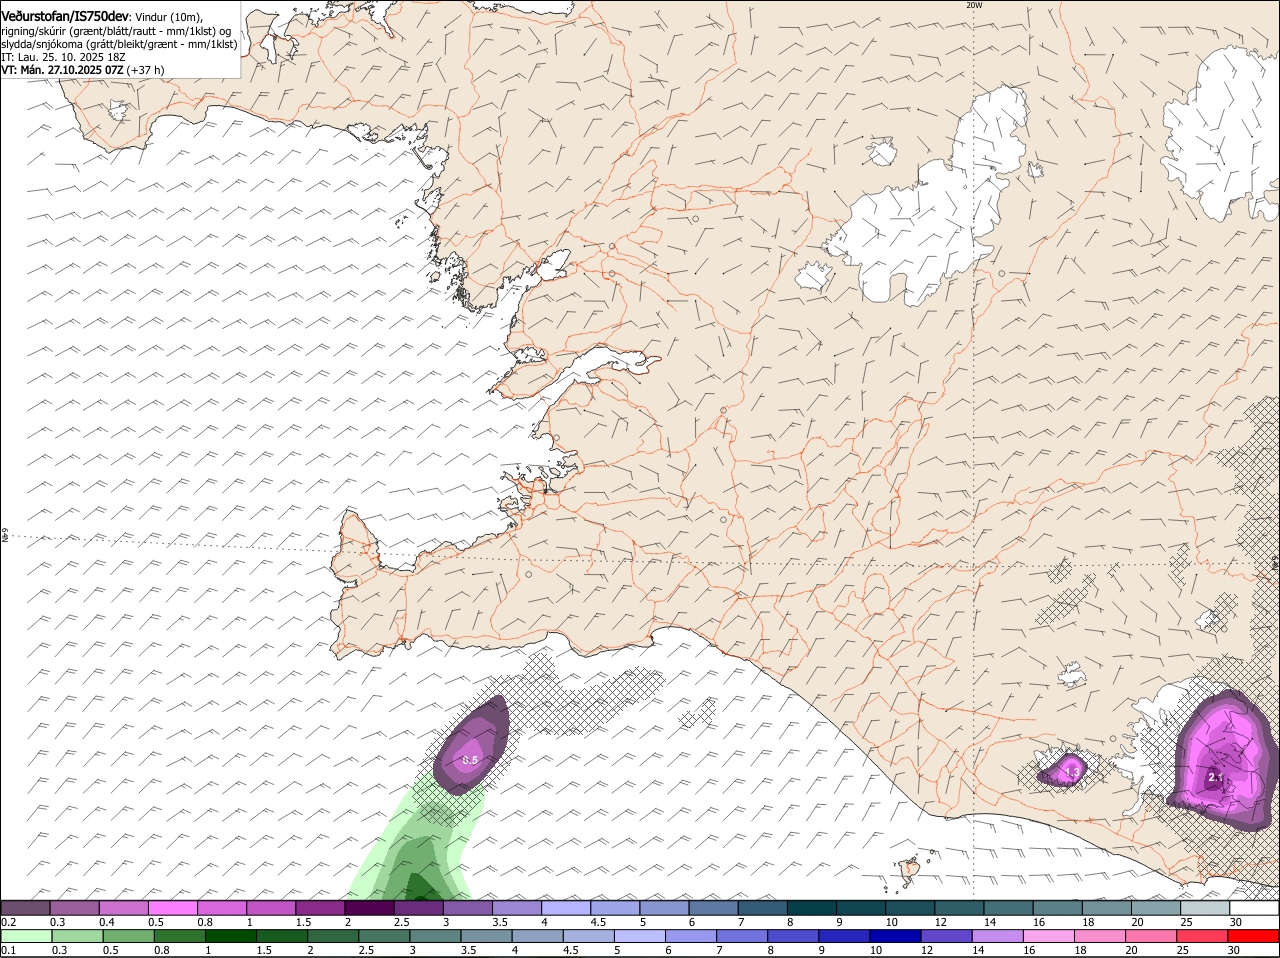The image size is (1280, 958).
Task: Click the 64N latitude label at left edge
Action: (x=4, y=536)
